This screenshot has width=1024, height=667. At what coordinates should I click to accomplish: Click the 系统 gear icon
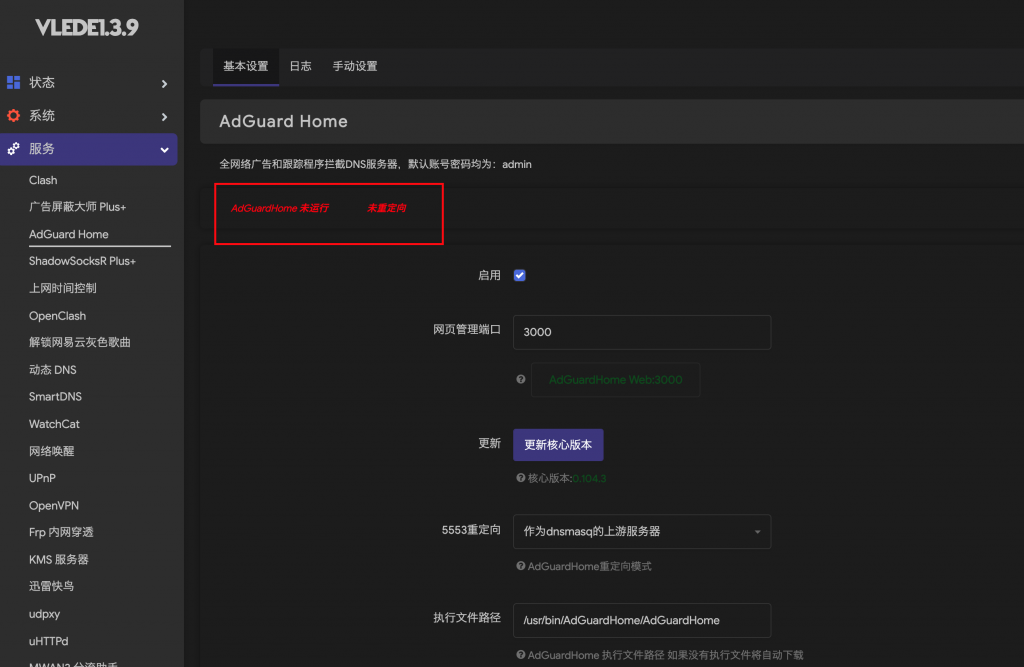13,116
